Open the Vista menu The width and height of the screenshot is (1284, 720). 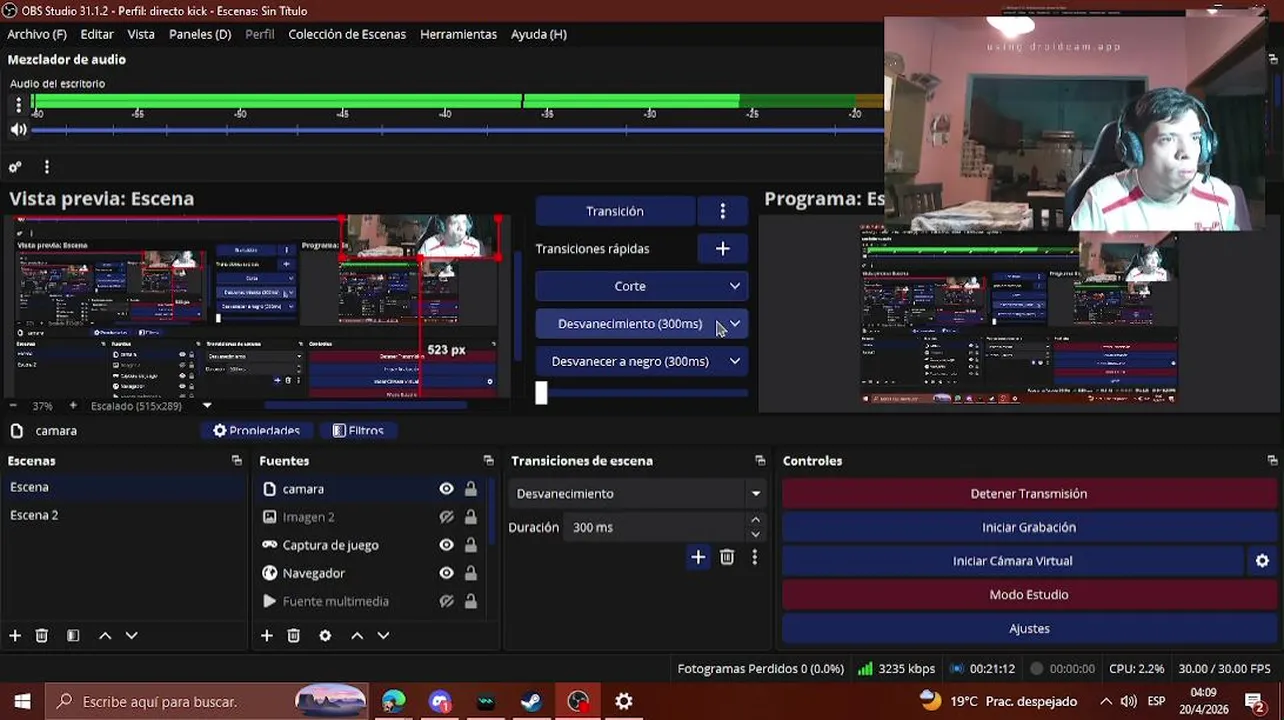click(141, 34)
